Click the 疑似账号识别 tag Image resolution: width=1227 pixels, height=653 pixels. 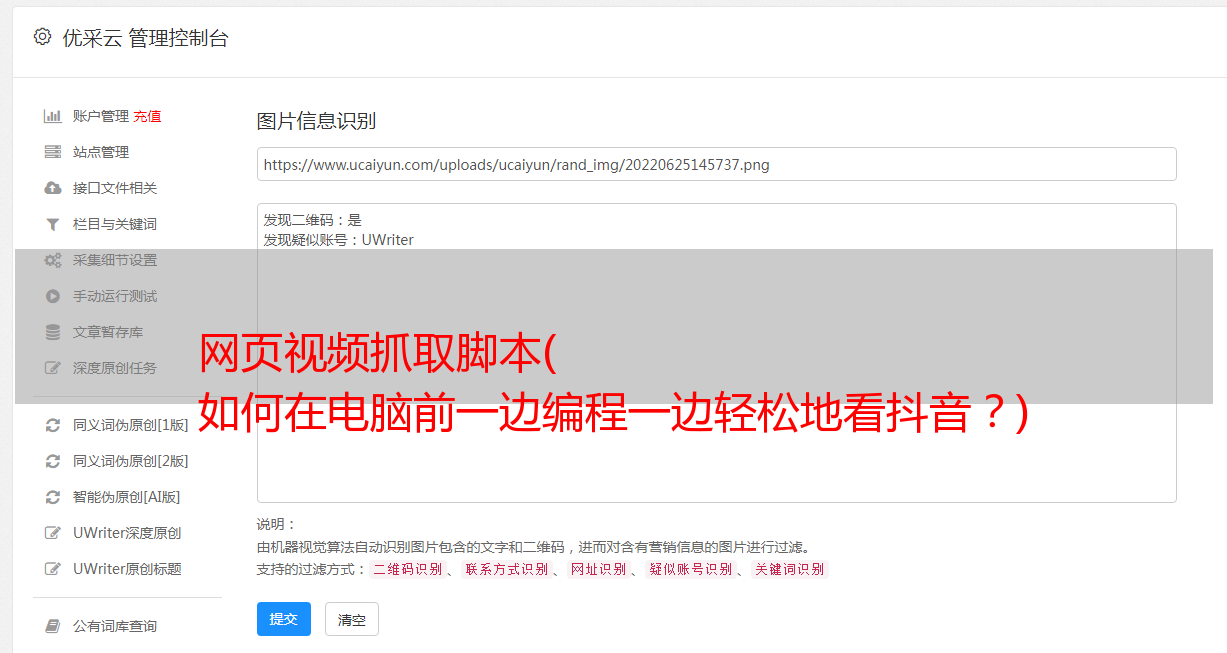coord(690,569)
